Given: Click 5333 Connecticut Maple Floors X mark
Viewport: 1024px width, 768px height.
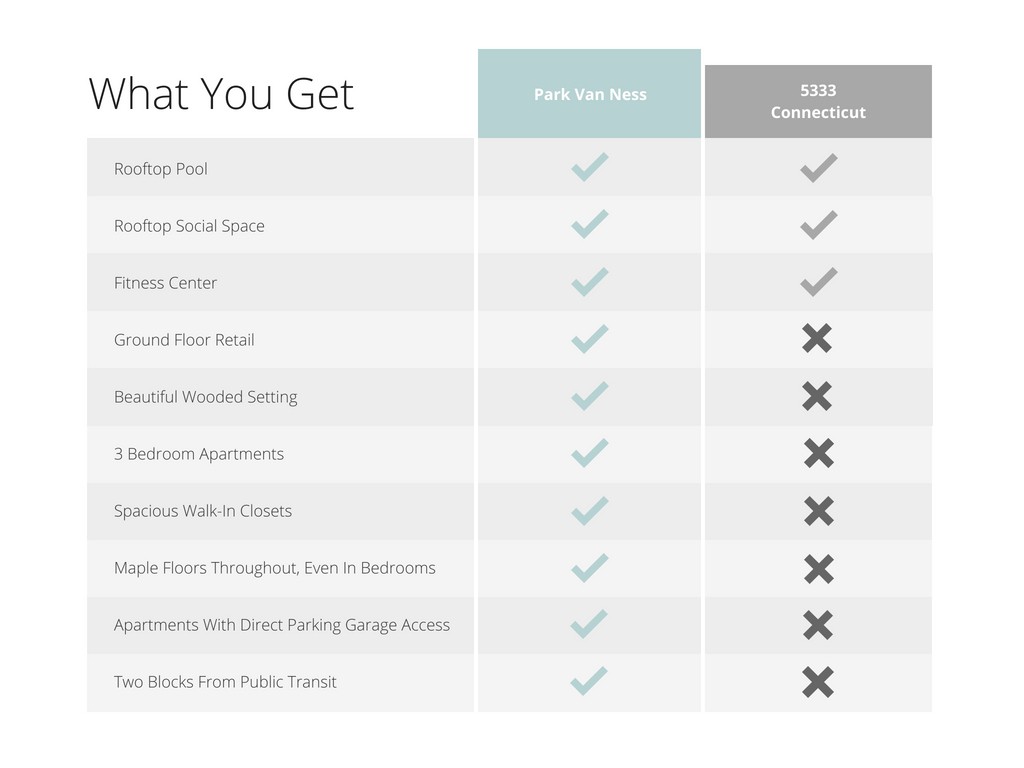Looking at the screenshot, I should tap(818, 568).
